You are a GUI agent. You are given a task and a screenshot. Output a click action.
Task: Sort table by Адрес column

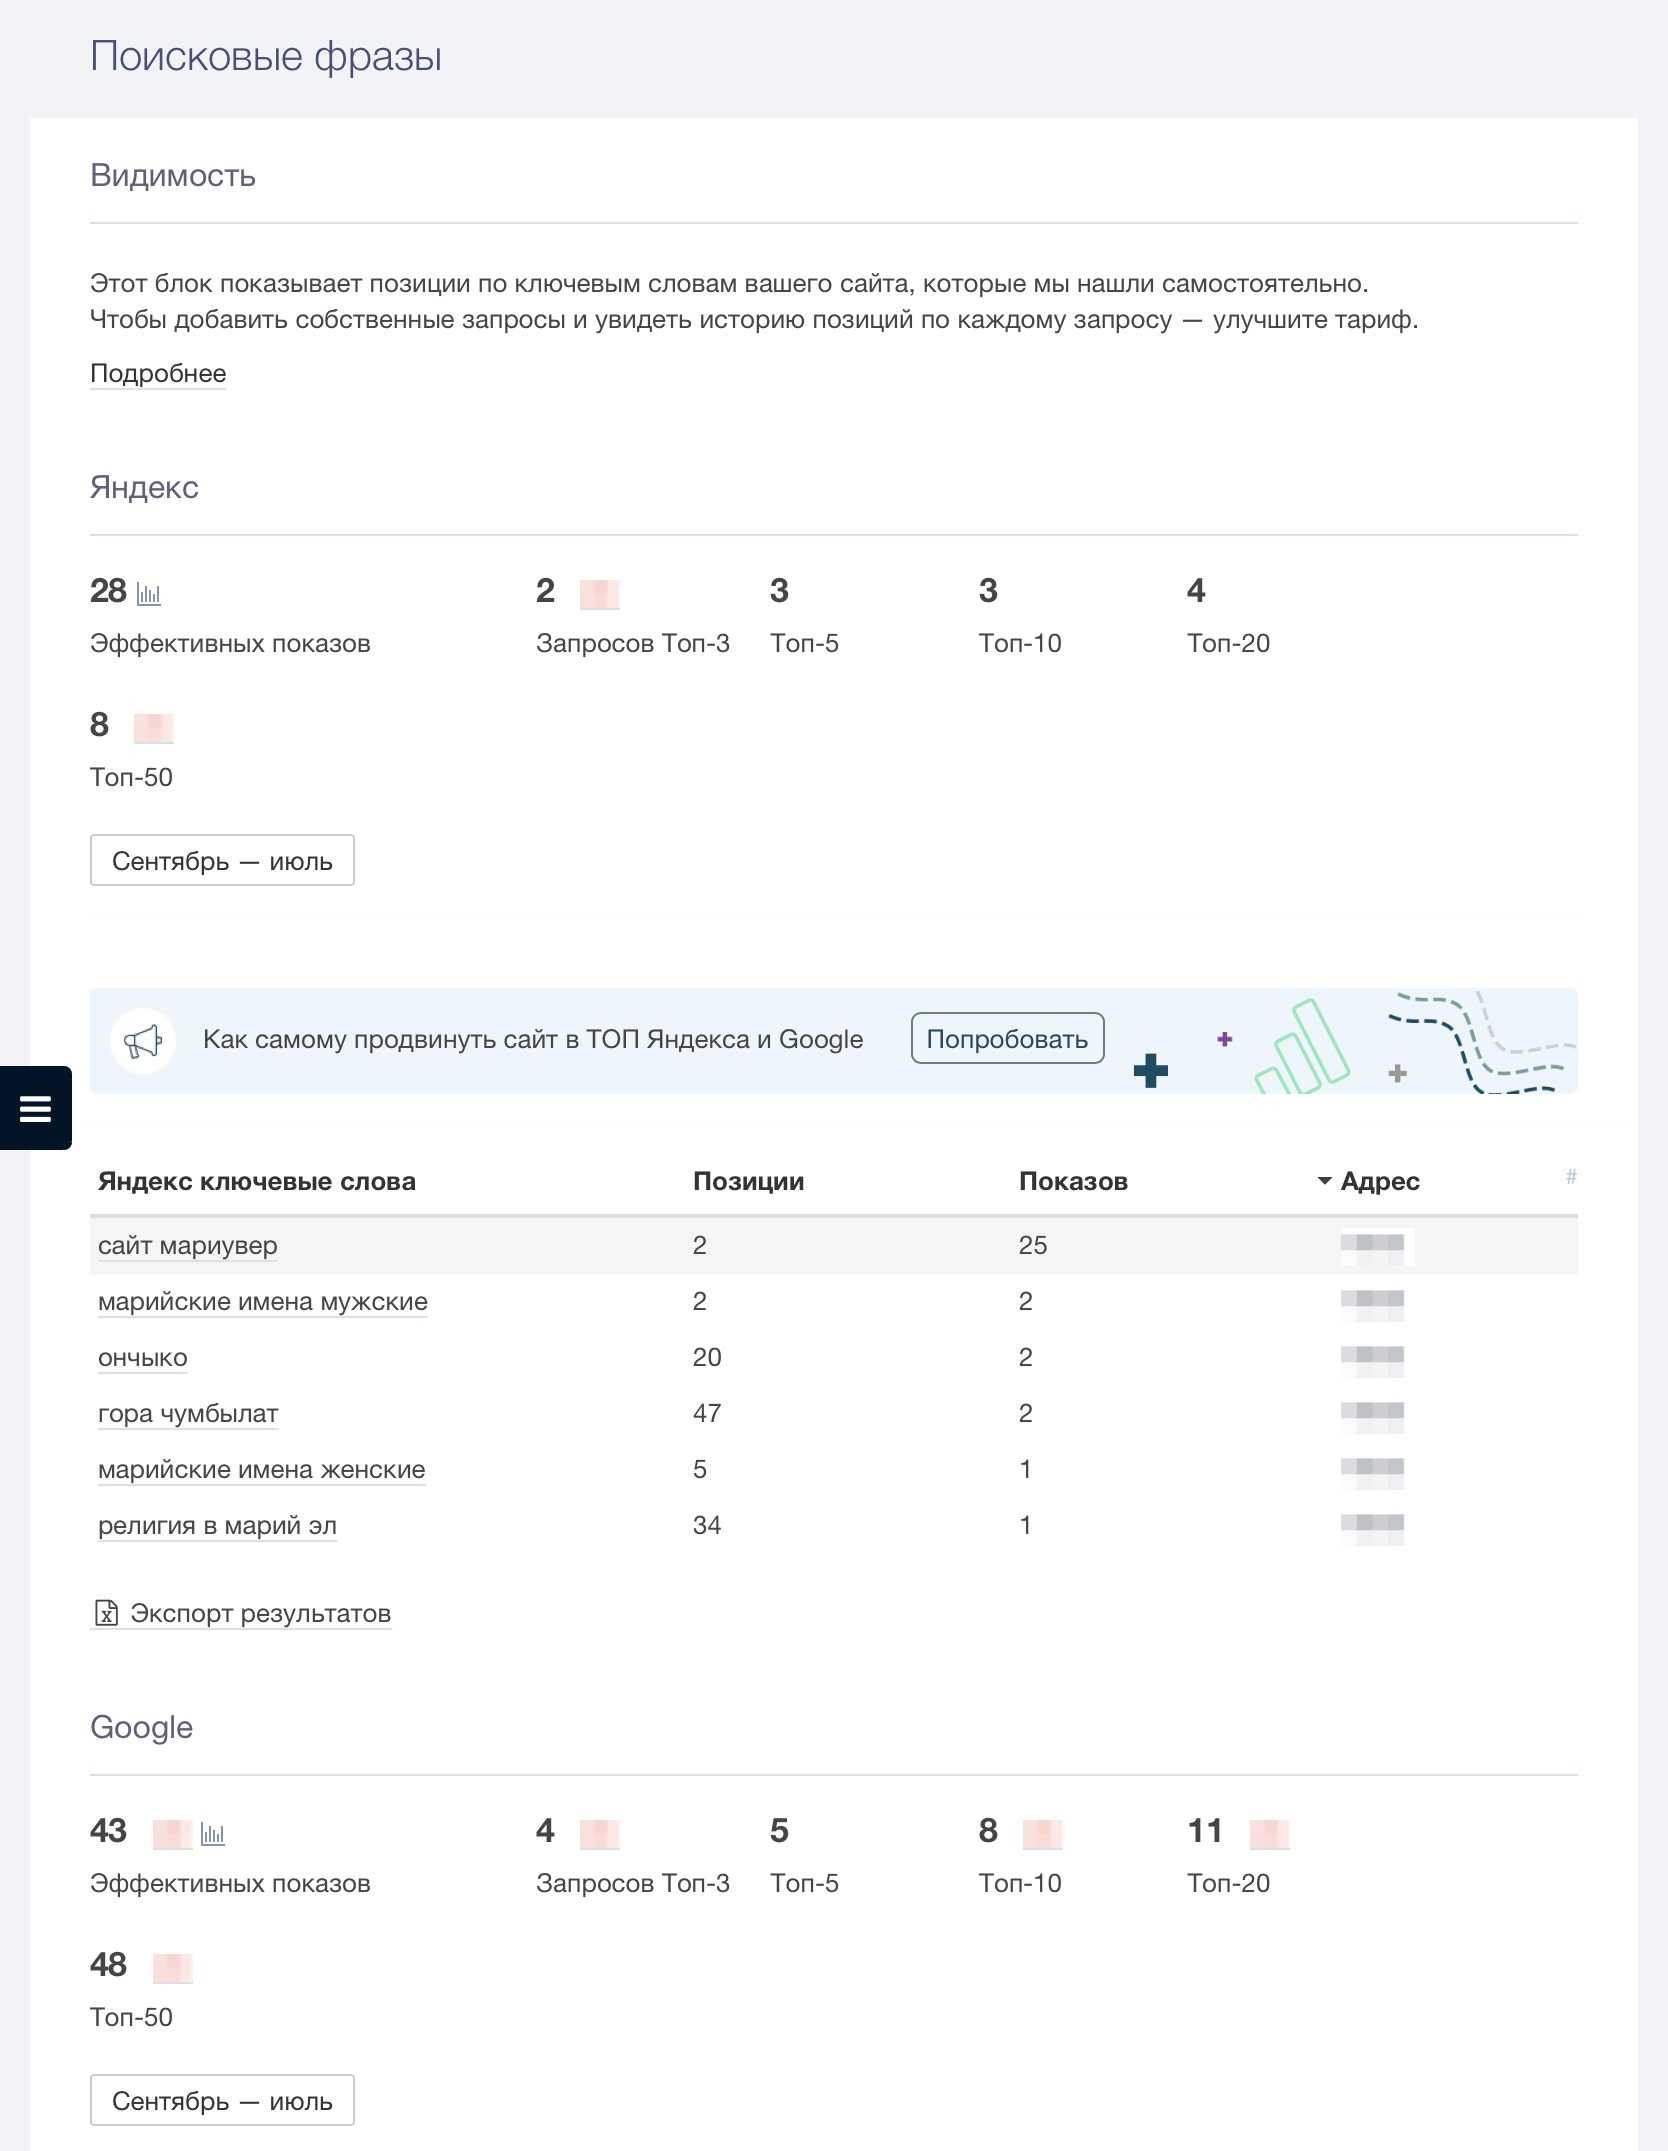point(1379,1181)
